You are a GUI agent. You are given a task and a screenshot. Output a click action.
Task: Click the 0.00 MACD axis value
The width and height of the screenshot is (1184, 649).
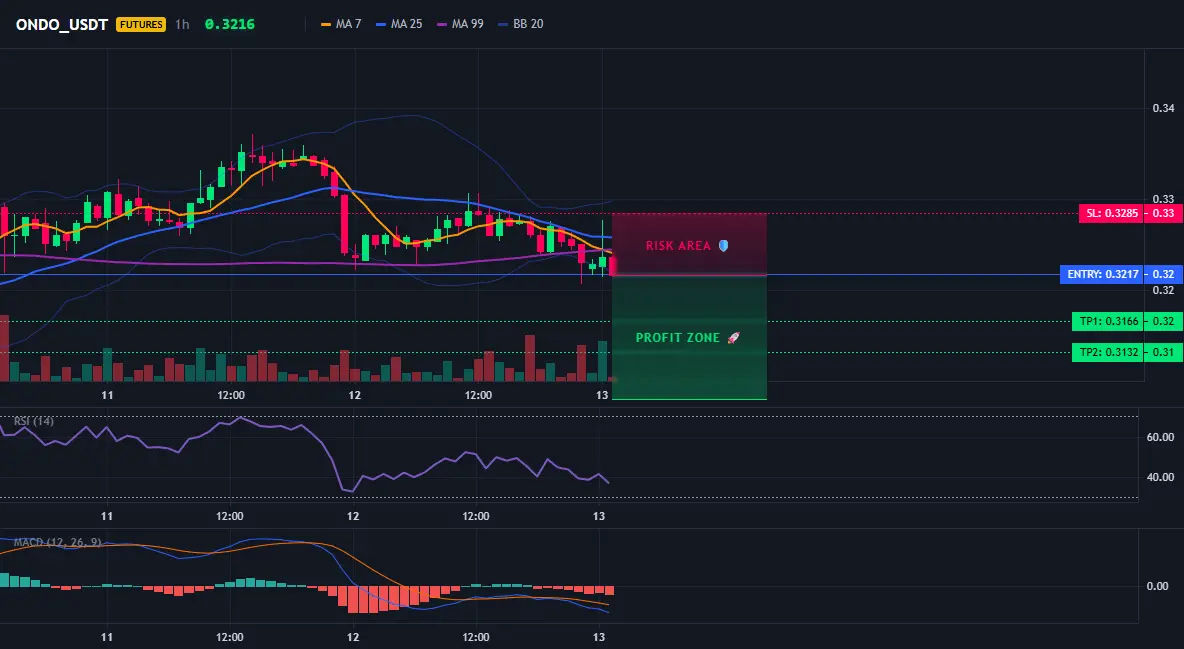tap(1158, 586)
